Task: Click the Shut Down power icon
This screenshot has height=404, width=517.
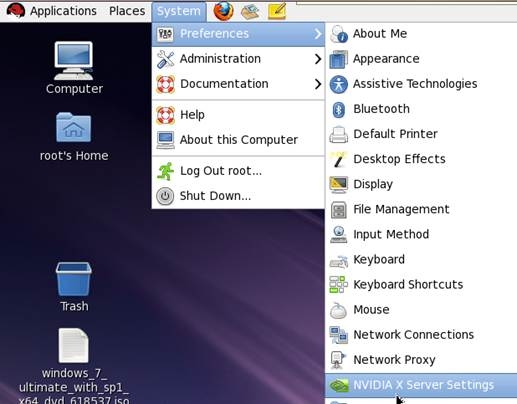Action: tap(165, 196)
